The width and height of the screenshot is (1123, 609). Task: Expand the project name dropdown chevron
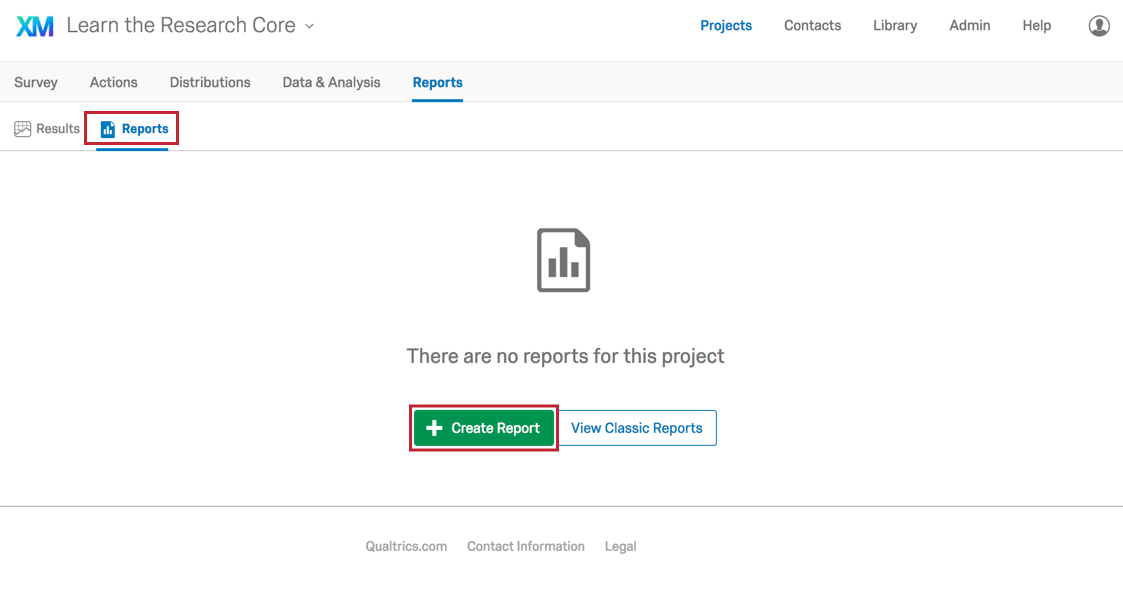point(309,26)
